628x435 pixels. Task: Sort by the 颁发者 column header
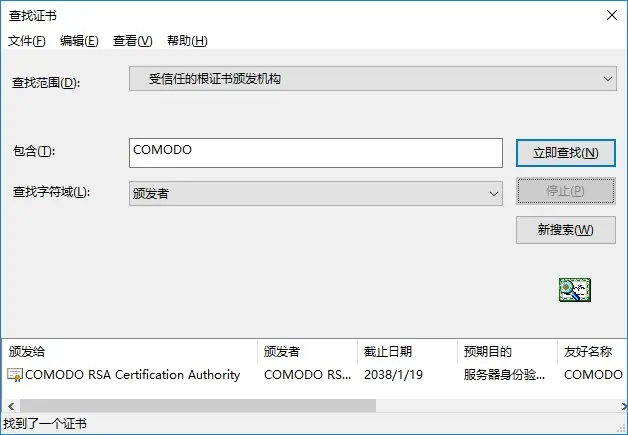point(307,352)
